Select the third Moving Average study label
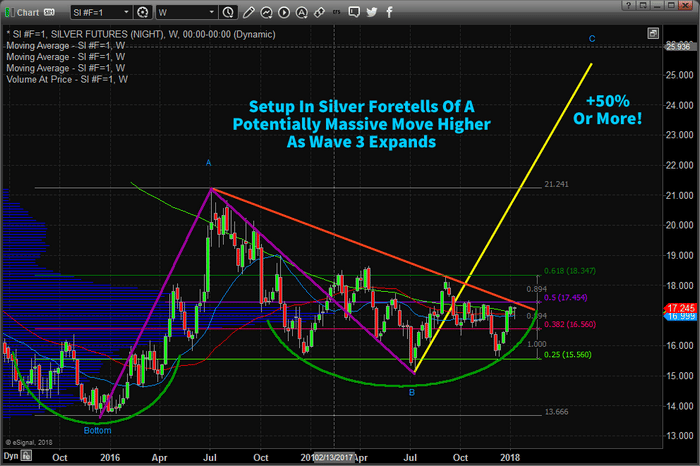The height and width of the screenshot is (466, 700). point(65,68)
